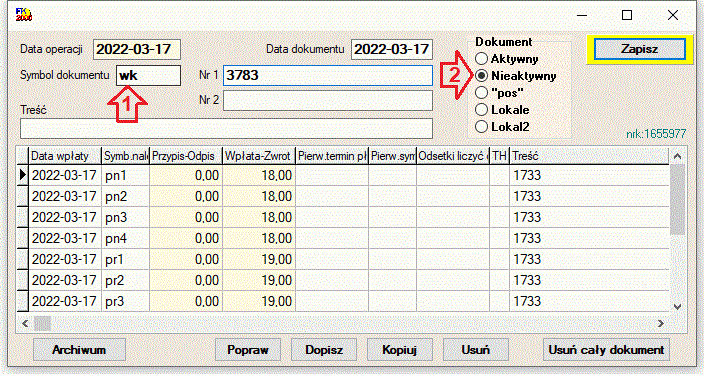Click the 19,00 payment cell in pr3 row

click(x=259, y=301)
